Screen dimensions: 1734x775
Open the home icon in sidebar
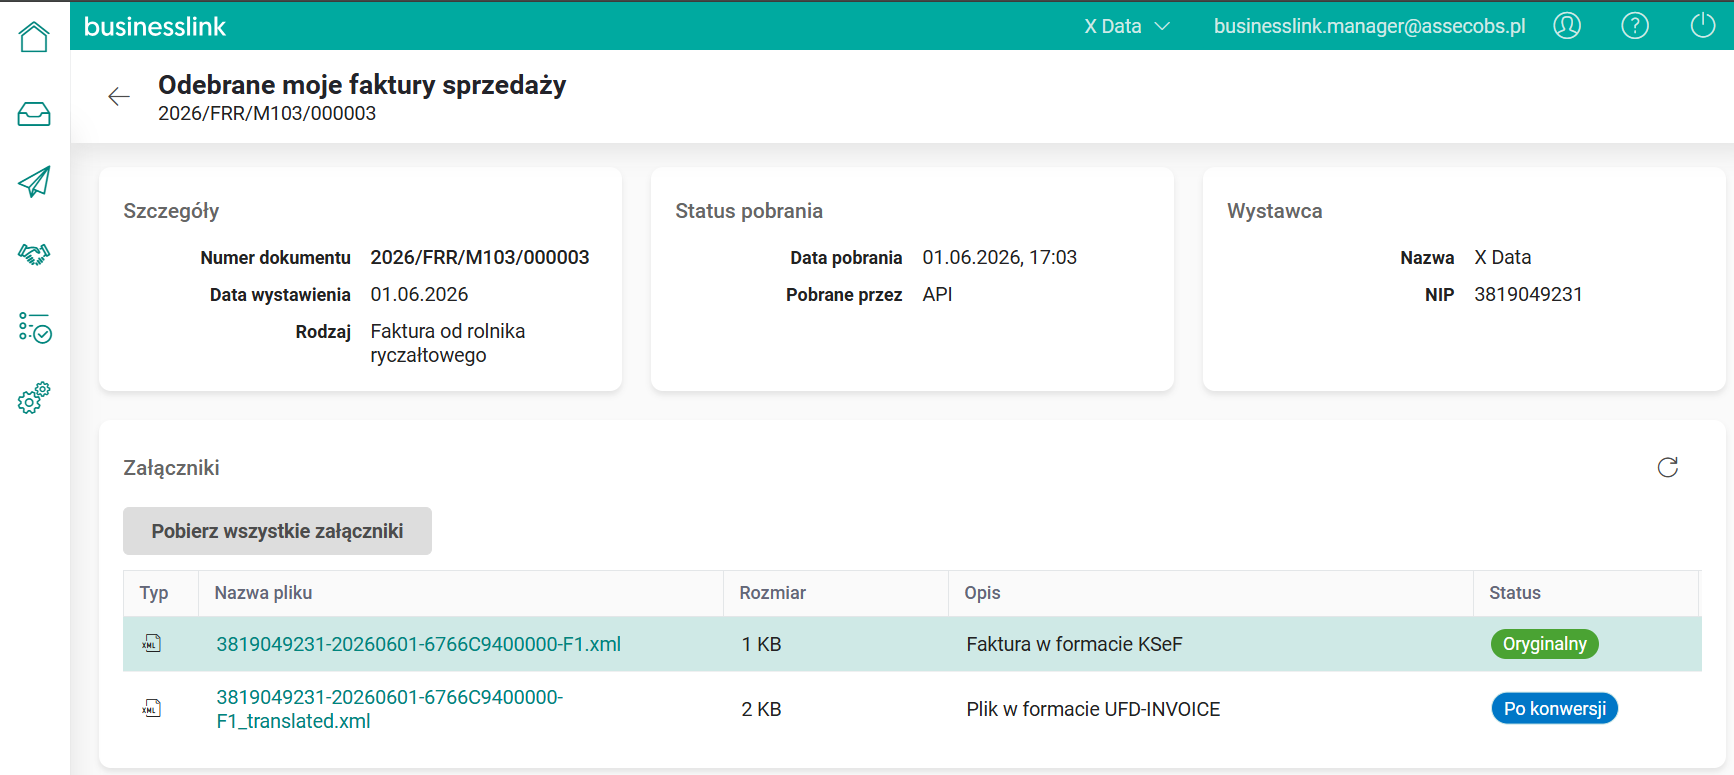[x=34, y=37]
